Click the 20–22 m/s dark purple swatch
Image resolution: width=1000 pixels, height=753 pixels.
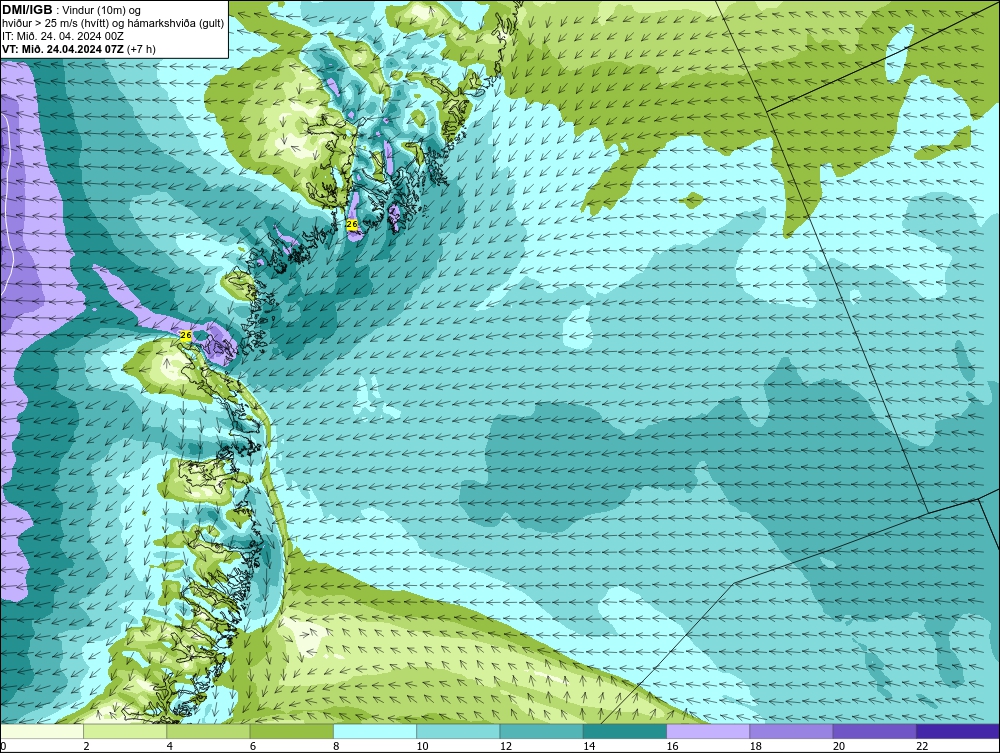(x=874, y=731)
